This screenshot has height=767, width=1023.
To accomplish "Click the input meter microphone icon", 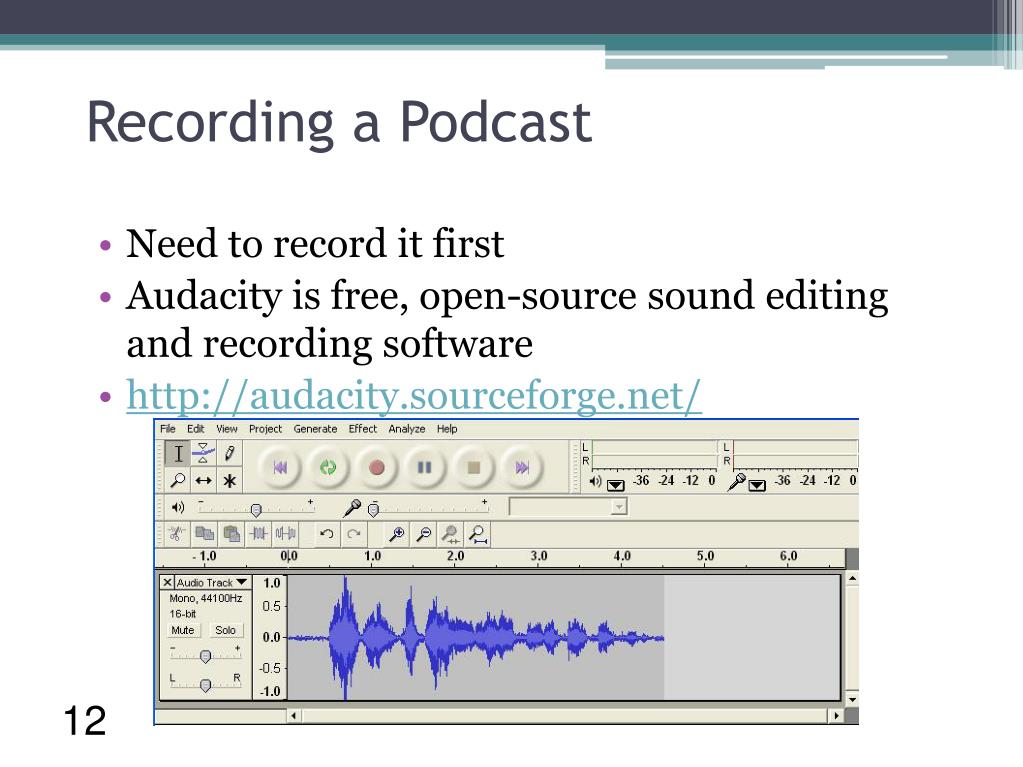I will tap(737, 481).
